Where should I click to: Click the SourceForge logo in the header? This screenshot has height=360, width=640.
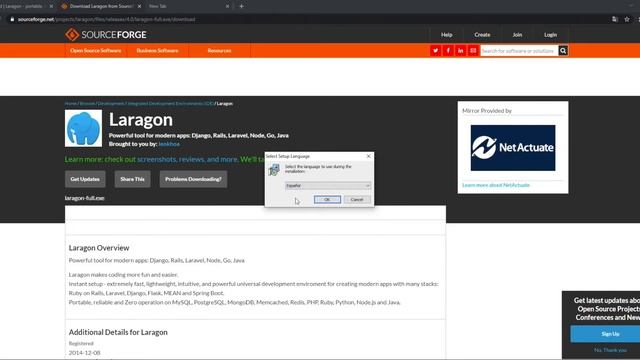[106, 35]
